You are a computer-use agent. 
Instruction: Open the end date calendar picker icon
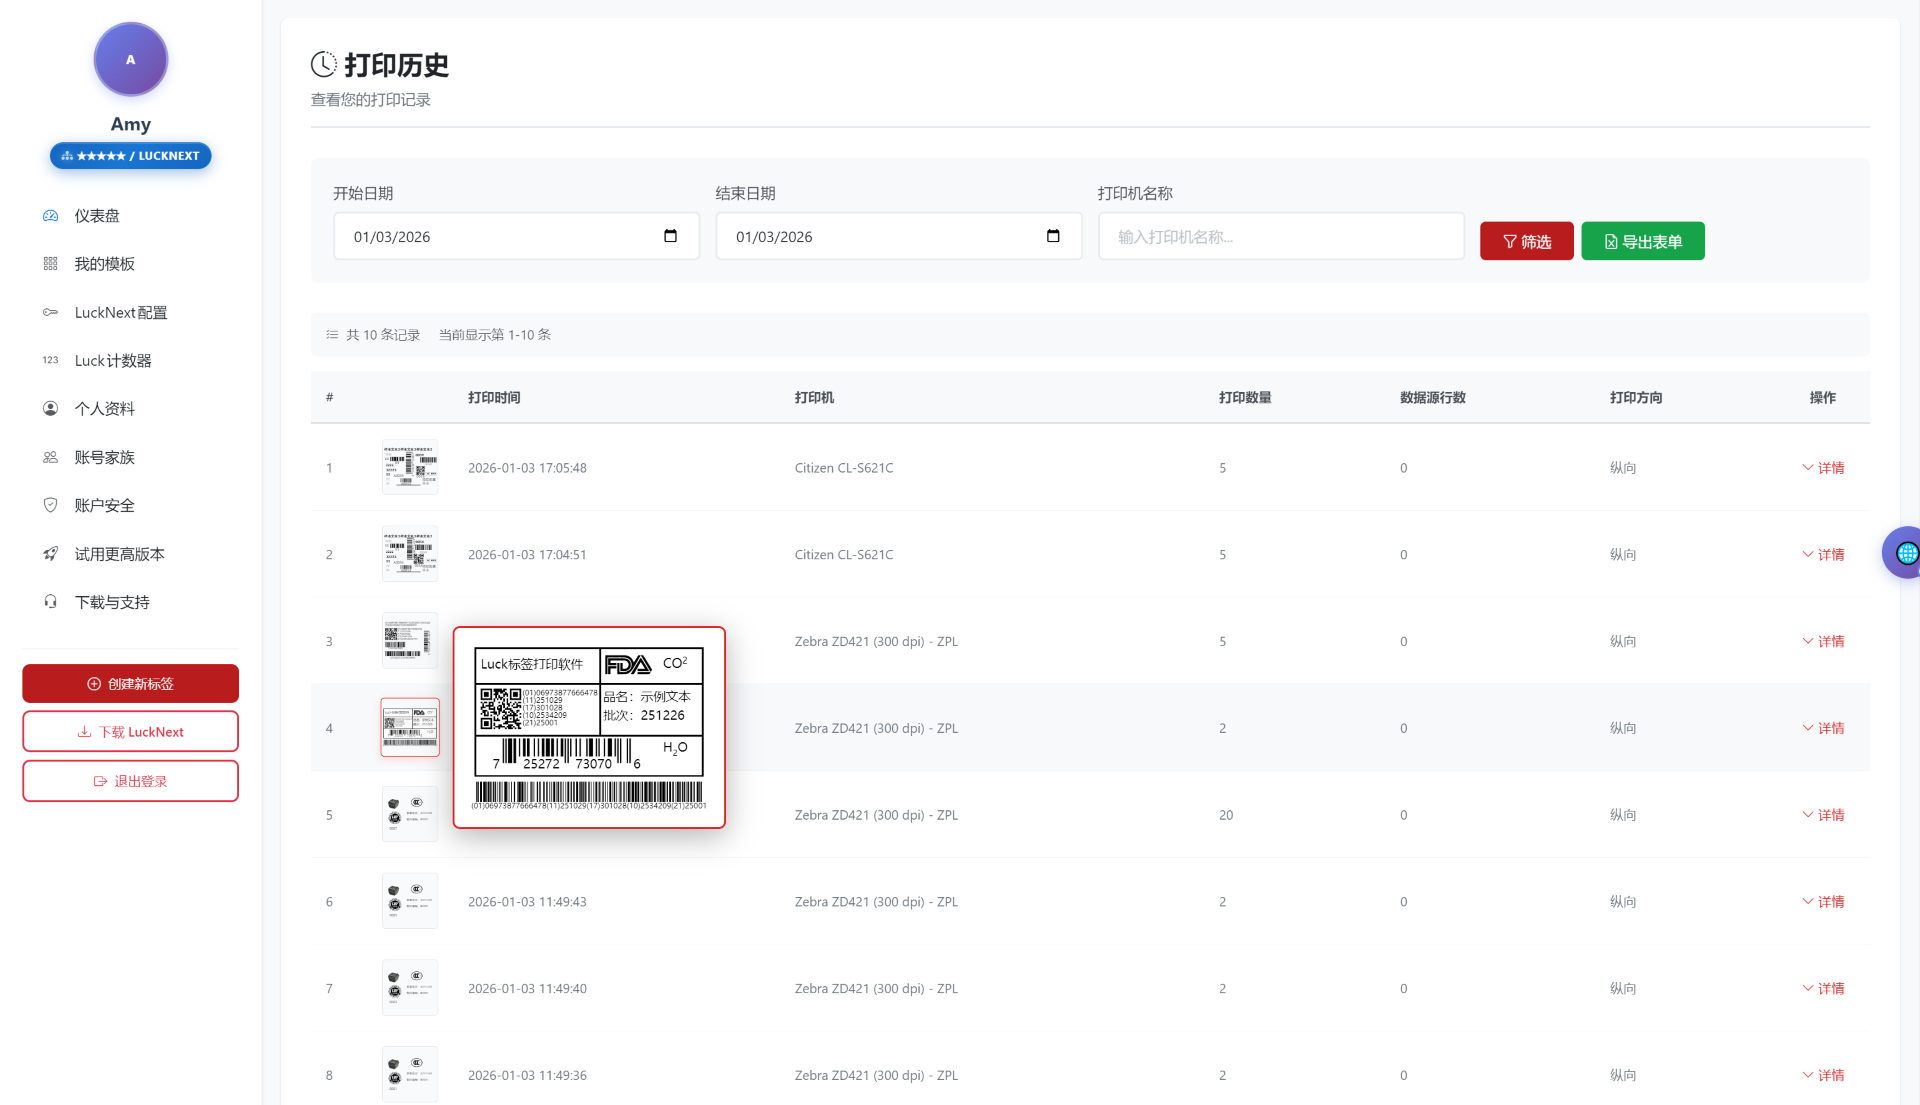[x=1053, y=237]
